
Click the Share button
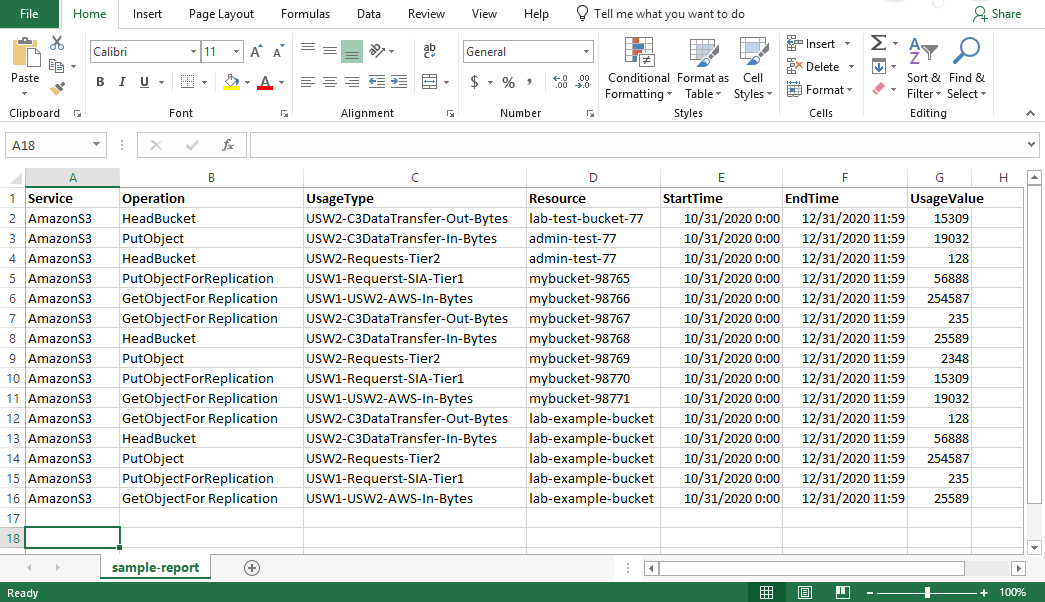(997, 13)
